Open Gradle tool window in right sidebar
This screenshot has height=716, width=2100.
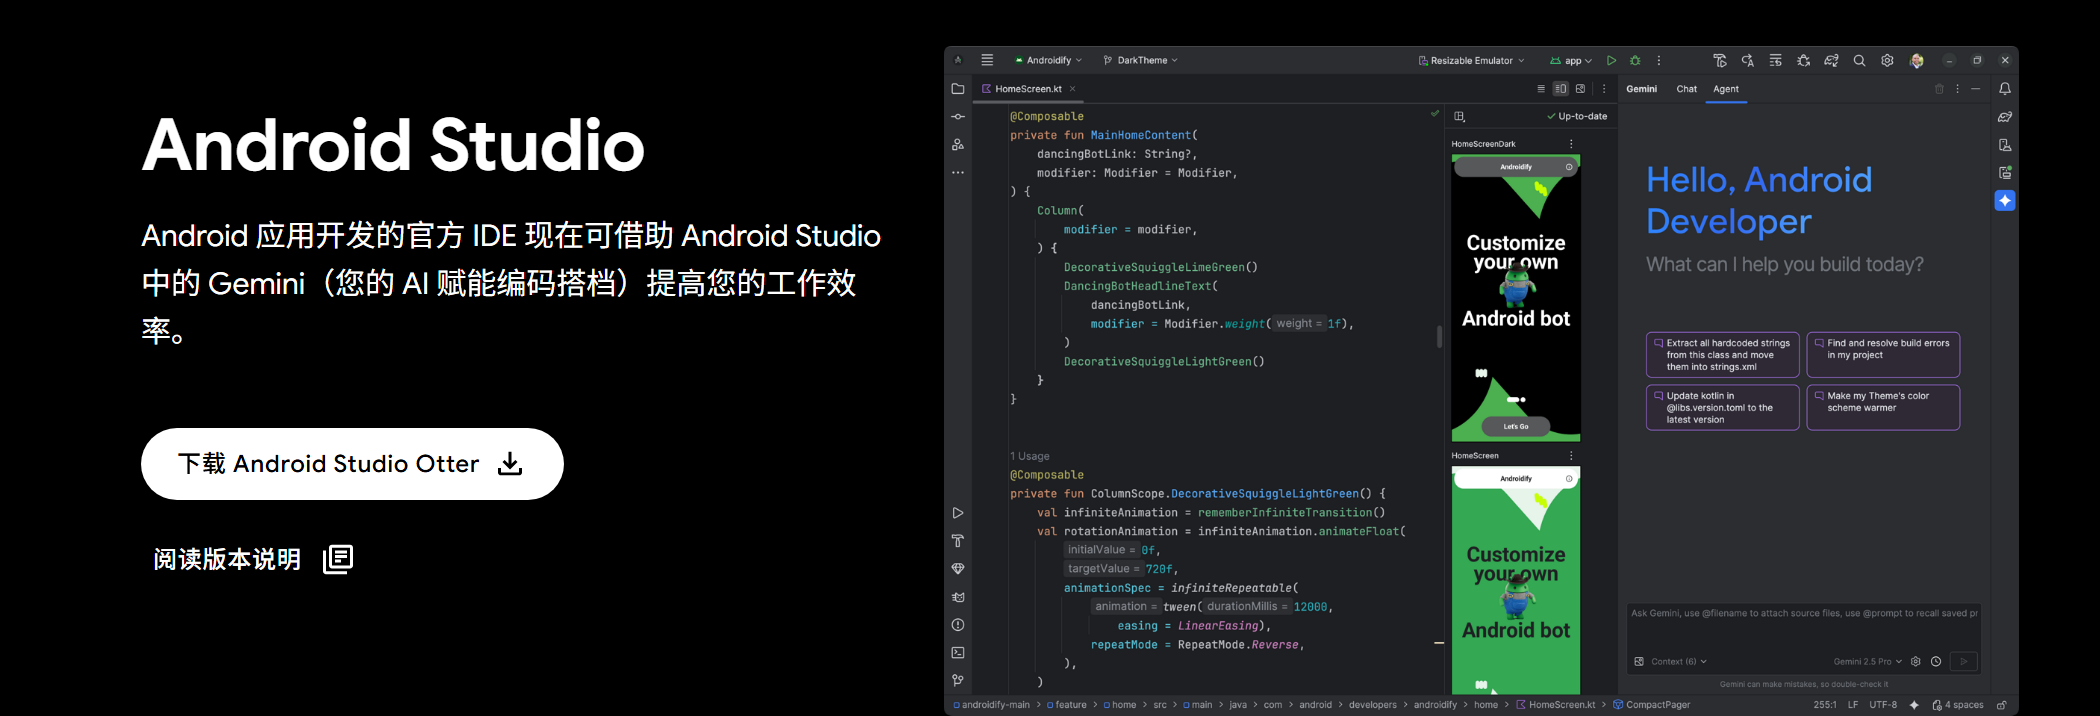(x=2005, y=117)
